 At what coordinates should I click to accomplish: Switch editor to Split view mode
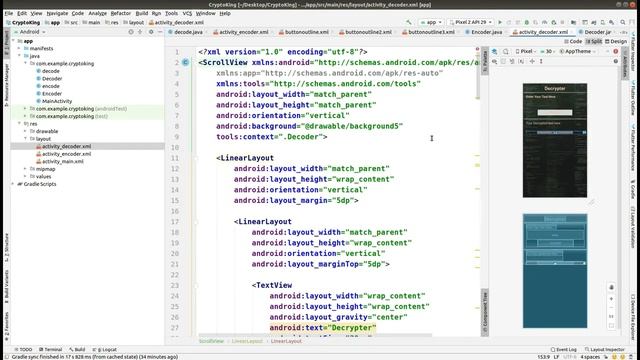coord(594,41)
